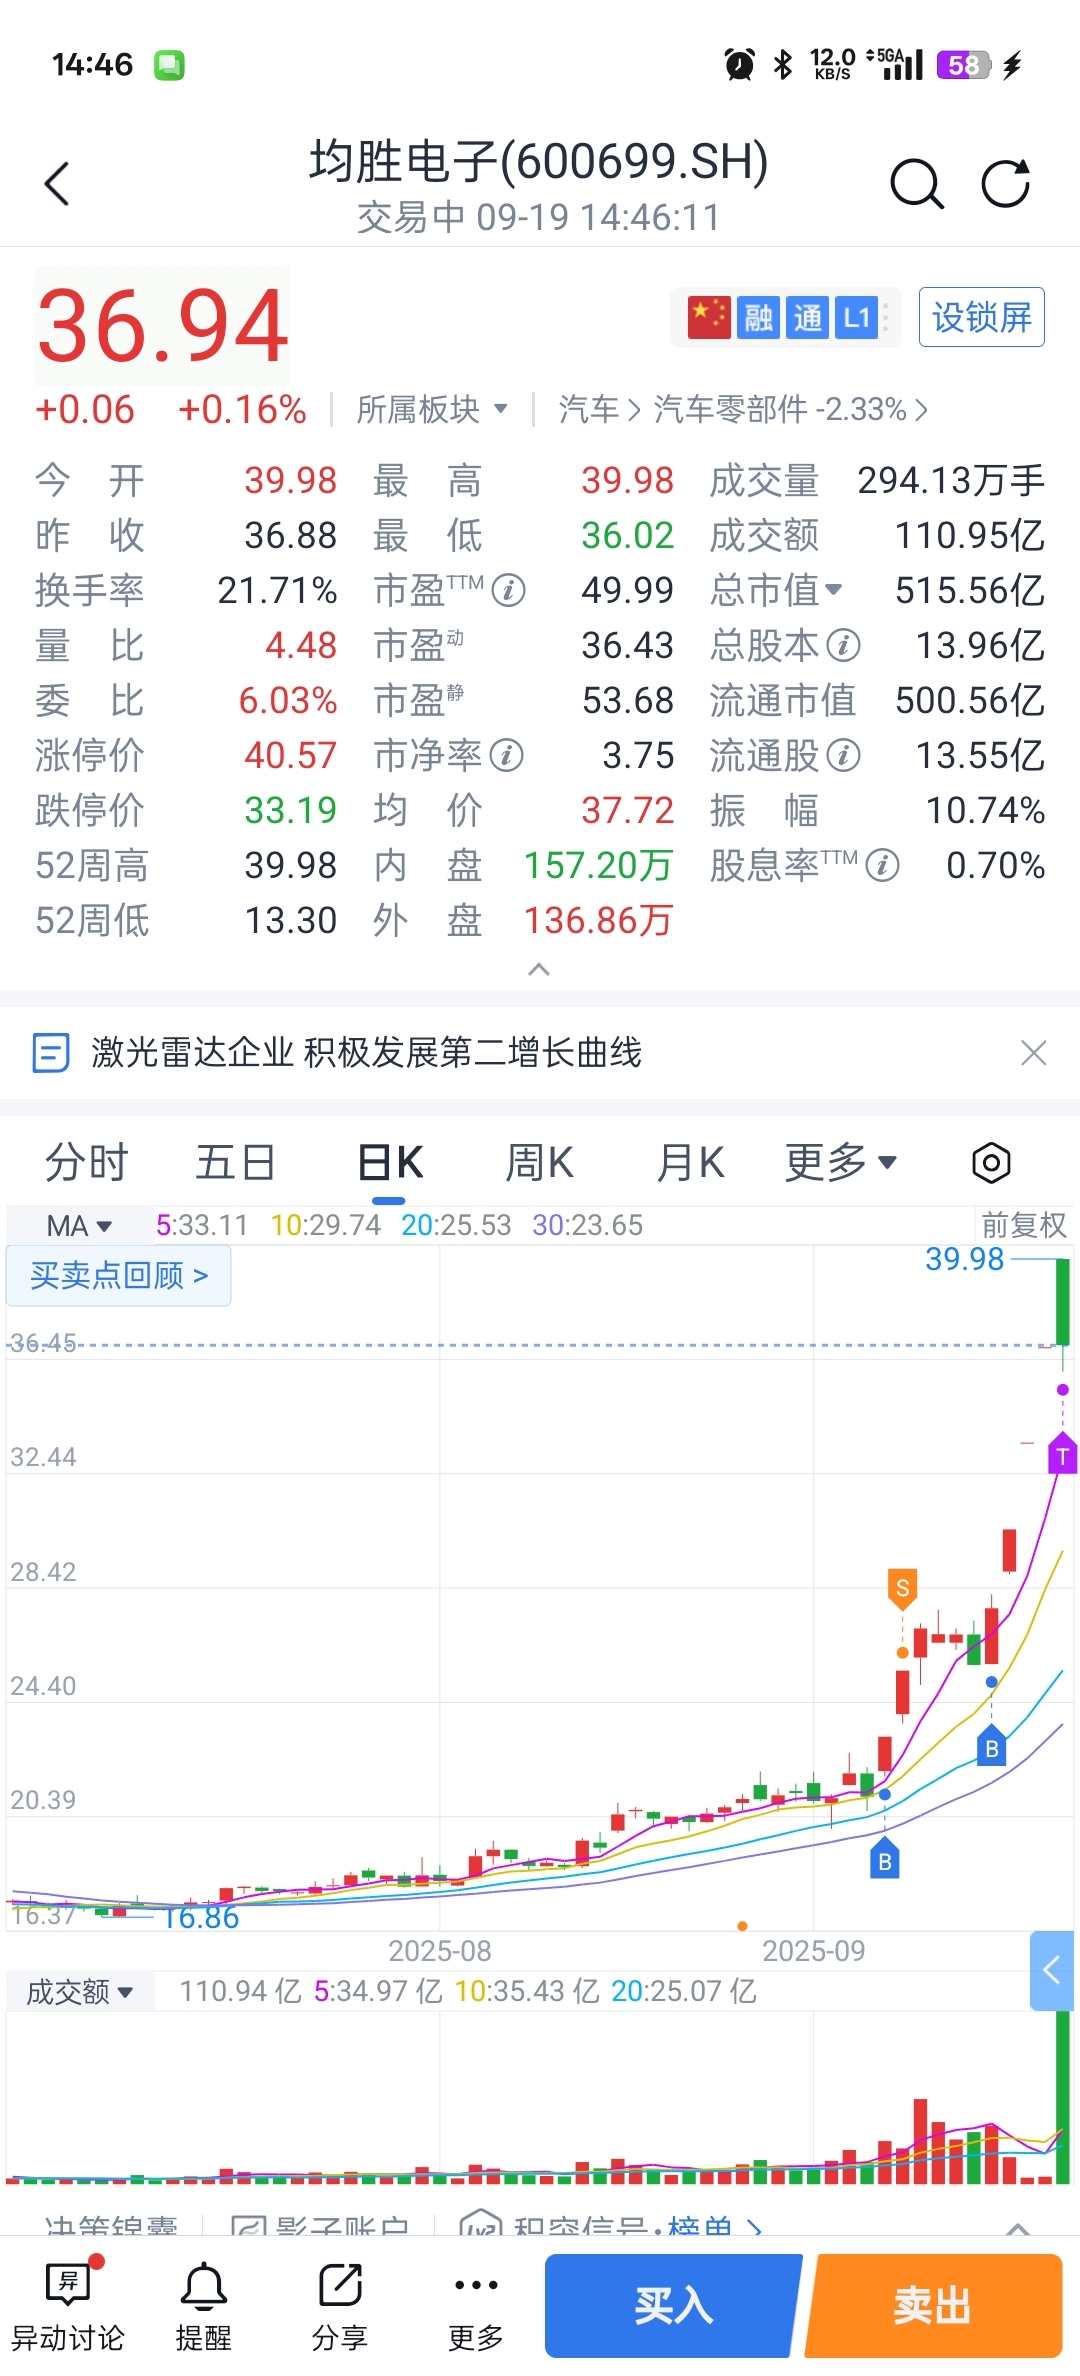Screen dimensions: 1080x2376
Task: Tap the chart low label 16.86
Action: click(x=200, y=1917)
